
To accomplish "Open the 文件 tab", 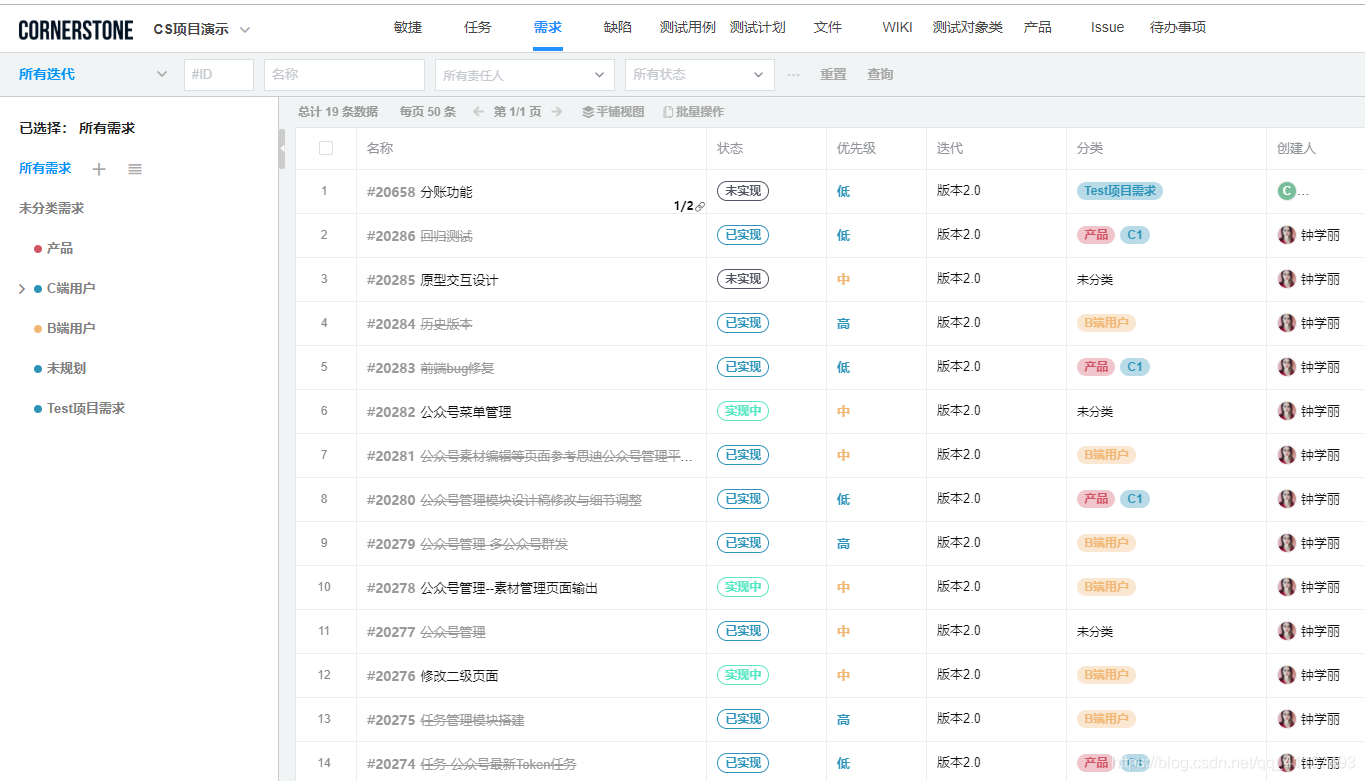I will click(x=828, y=27).
